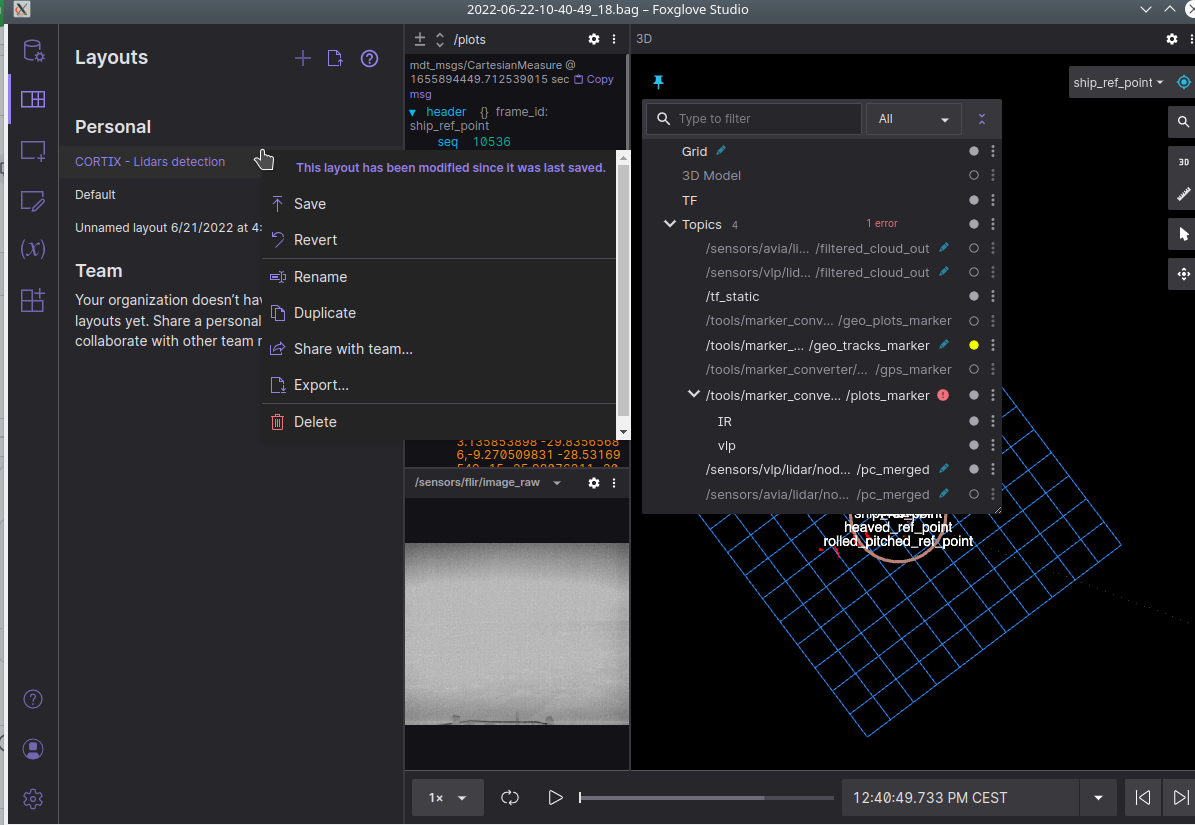Choose Export… in layout menu

pos(439,385)
